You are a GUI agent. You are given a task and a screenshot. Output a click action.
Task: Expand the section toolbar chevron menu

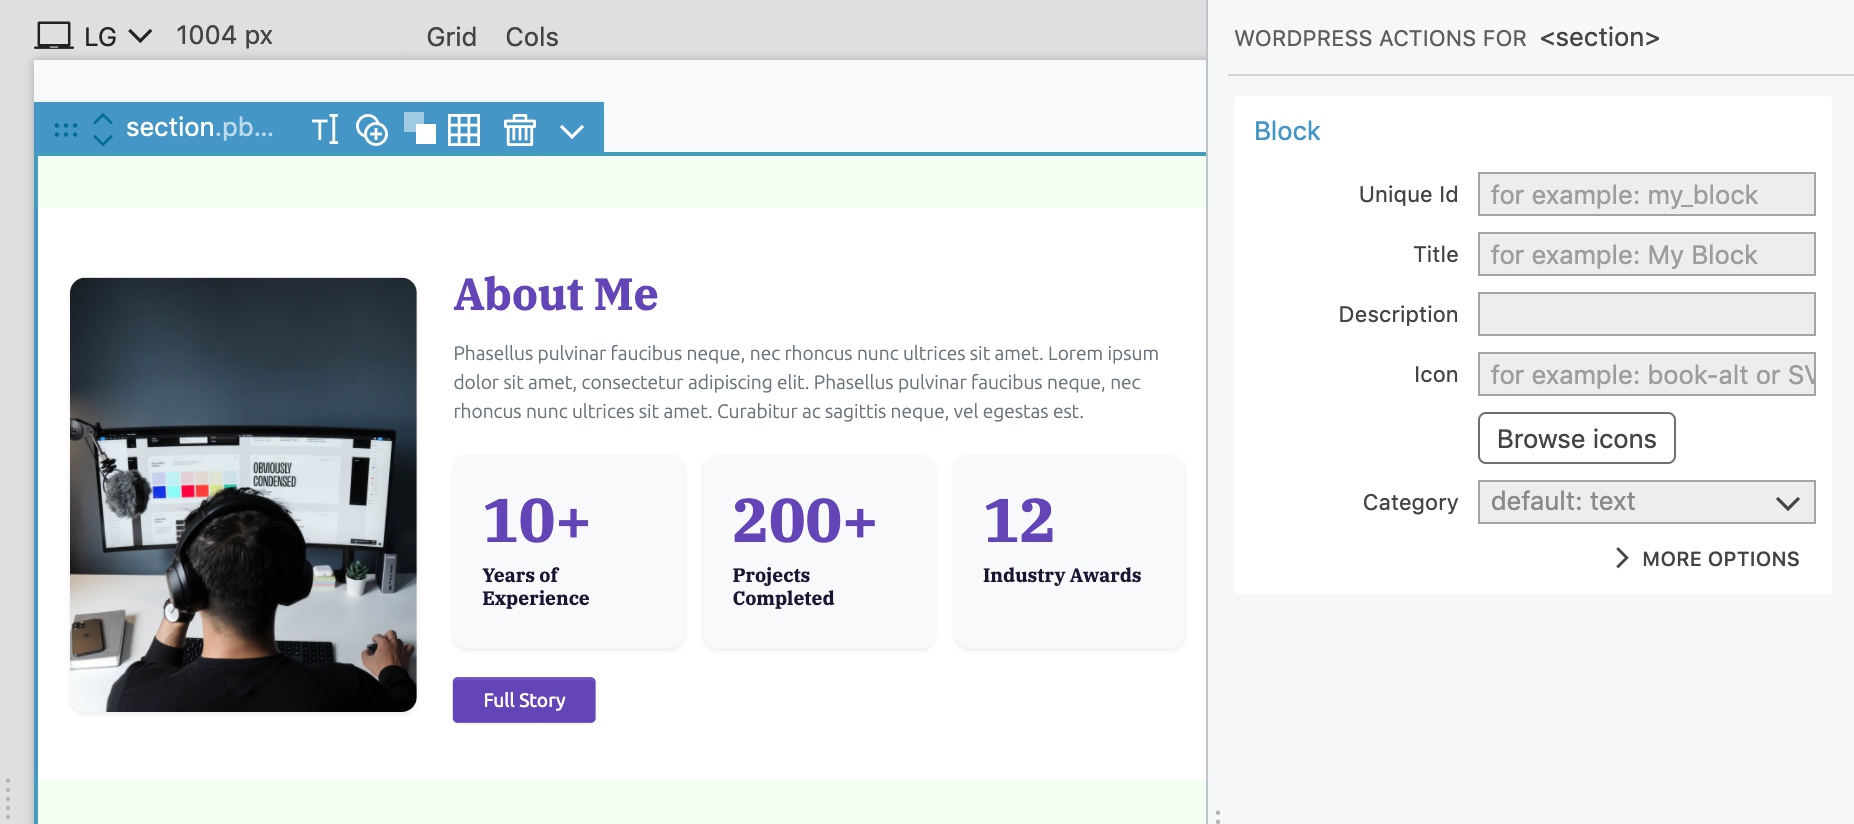572,131
